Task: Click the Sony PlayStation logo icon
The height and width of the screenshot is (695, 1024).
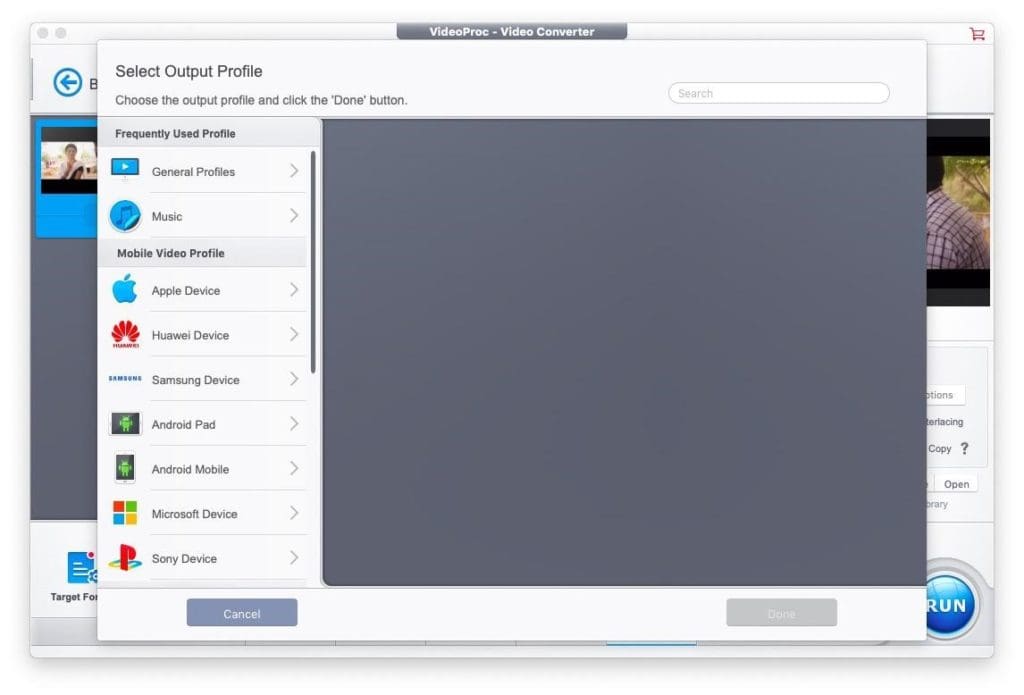Action: [125, 558]
